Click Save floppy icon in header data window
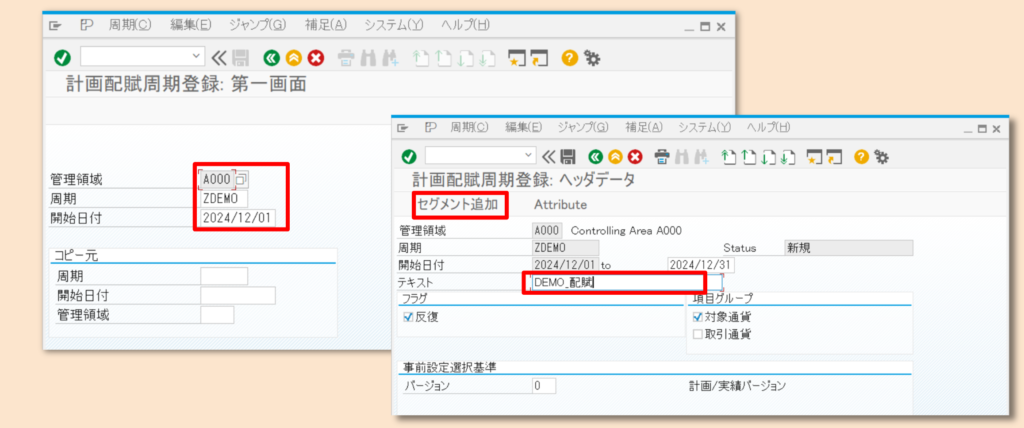The image size is (1024, 428). pos(568,156)
